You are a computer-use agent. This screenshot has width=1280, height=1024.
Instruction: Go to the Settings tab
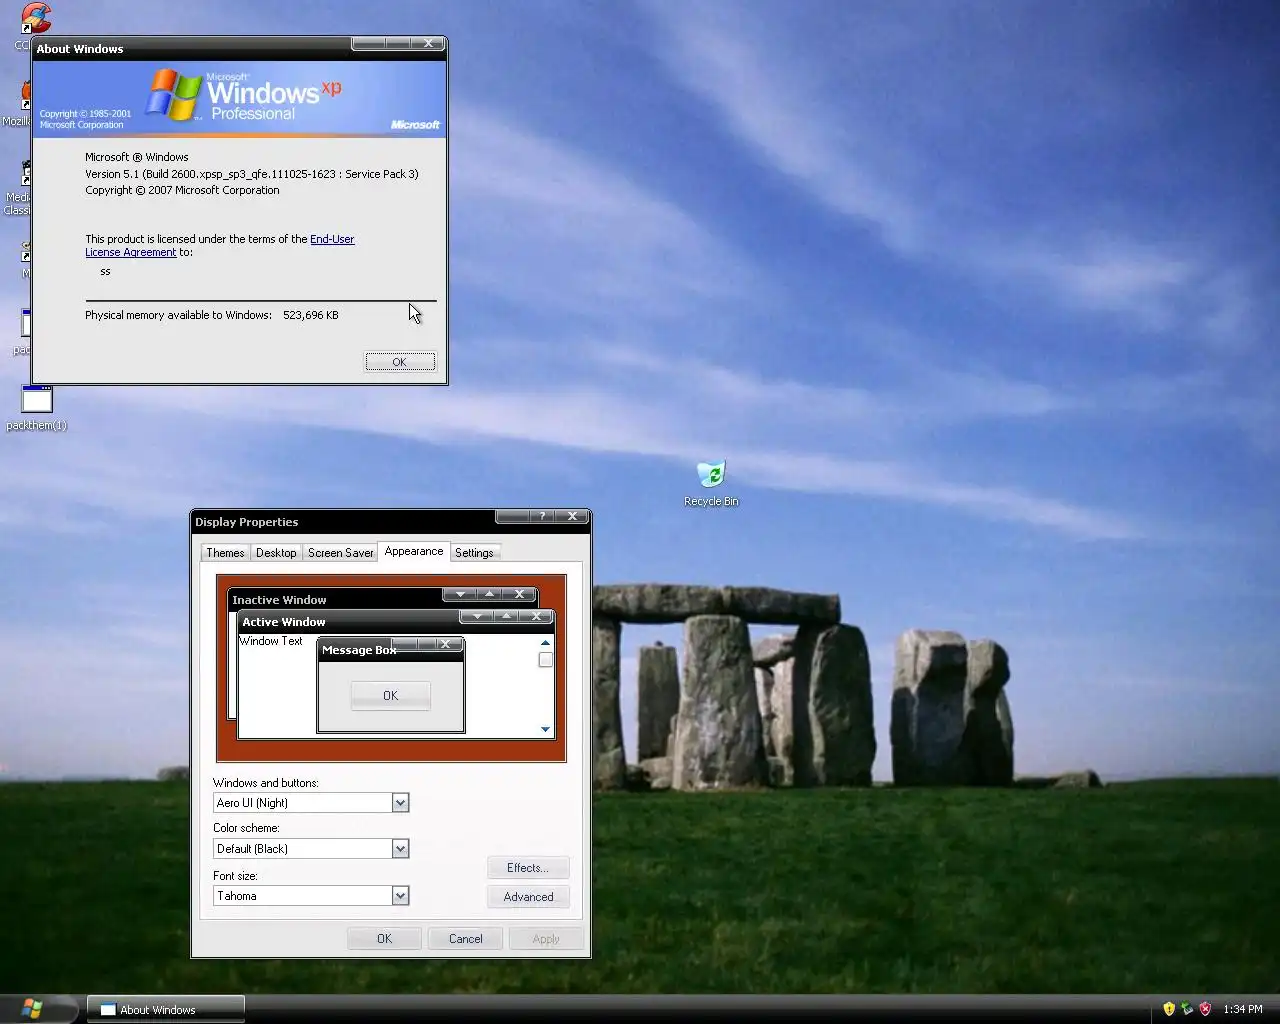point(474,553)
